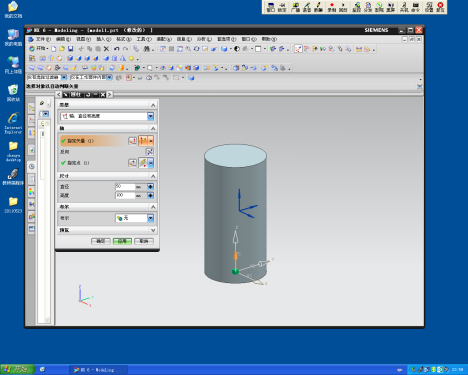Click the 反向 reverse direction icon
Viewport: 468px width, 375px height.
[150, 152]
